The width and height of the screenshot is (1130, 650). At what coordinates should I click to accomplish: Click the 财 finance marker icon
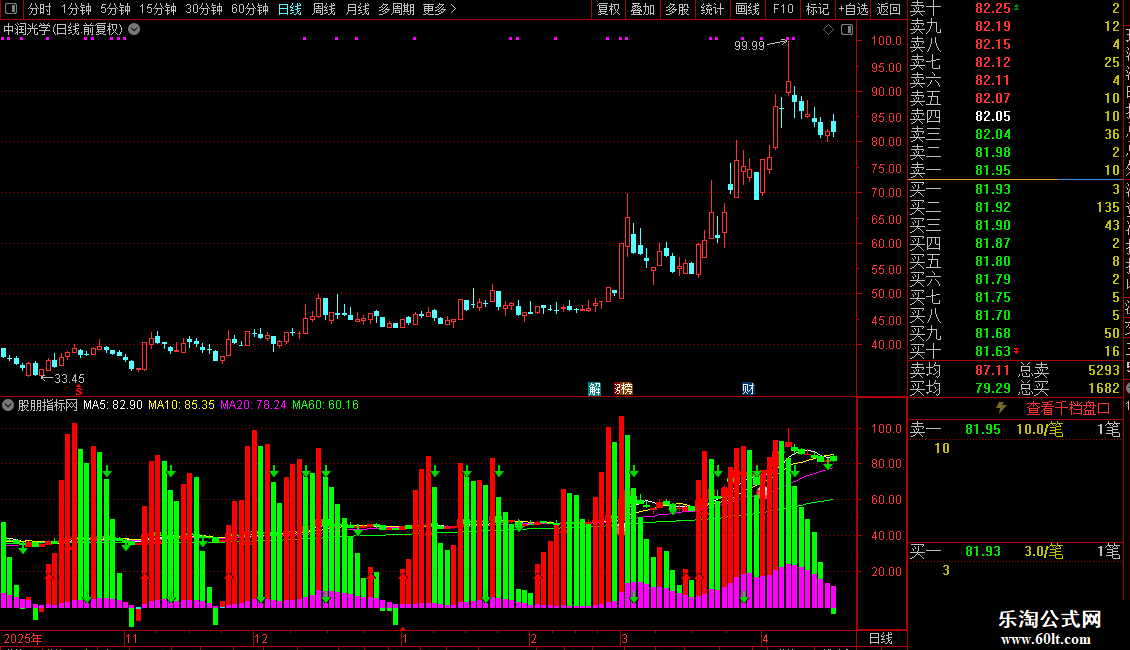pos(748,389)
